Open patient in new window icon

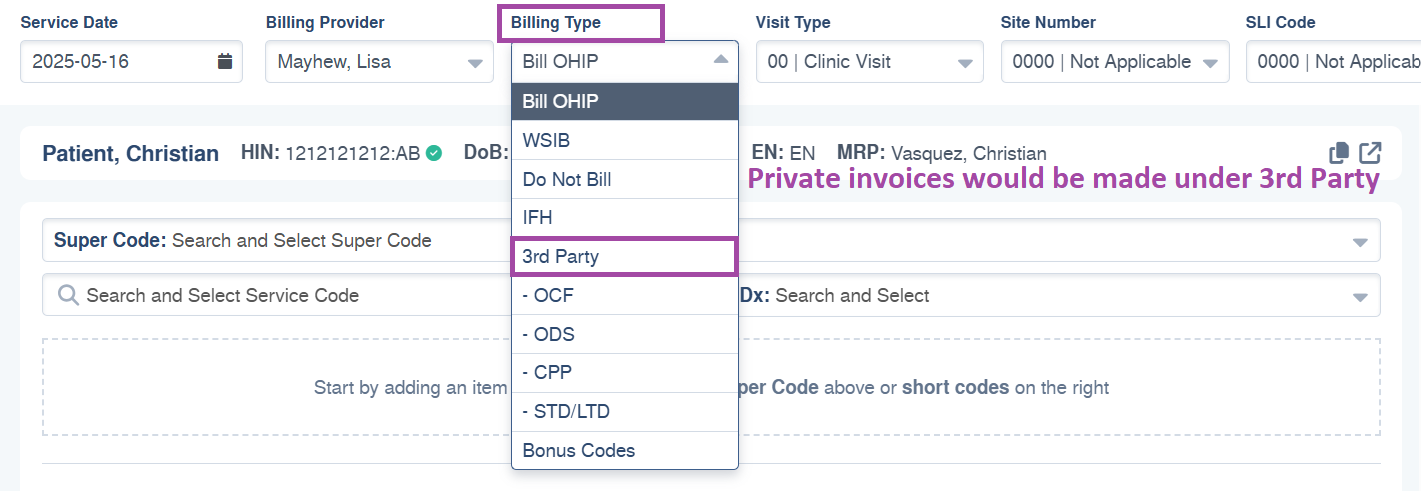click(1370, 153)
